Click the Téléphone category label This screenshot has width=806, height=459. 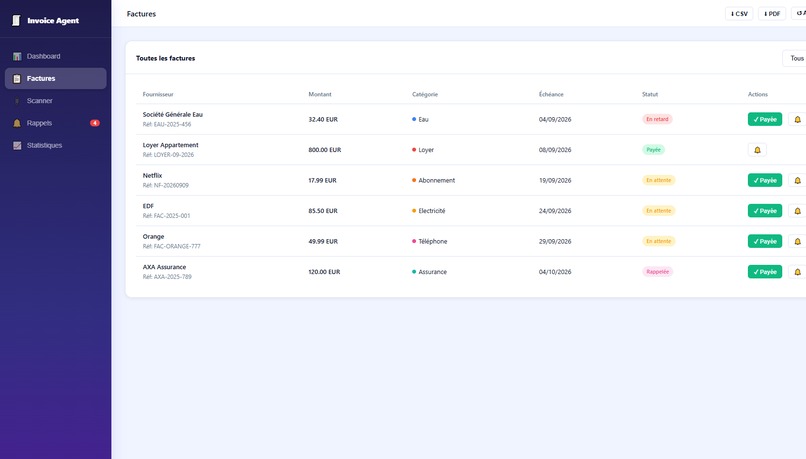point(433,242)
